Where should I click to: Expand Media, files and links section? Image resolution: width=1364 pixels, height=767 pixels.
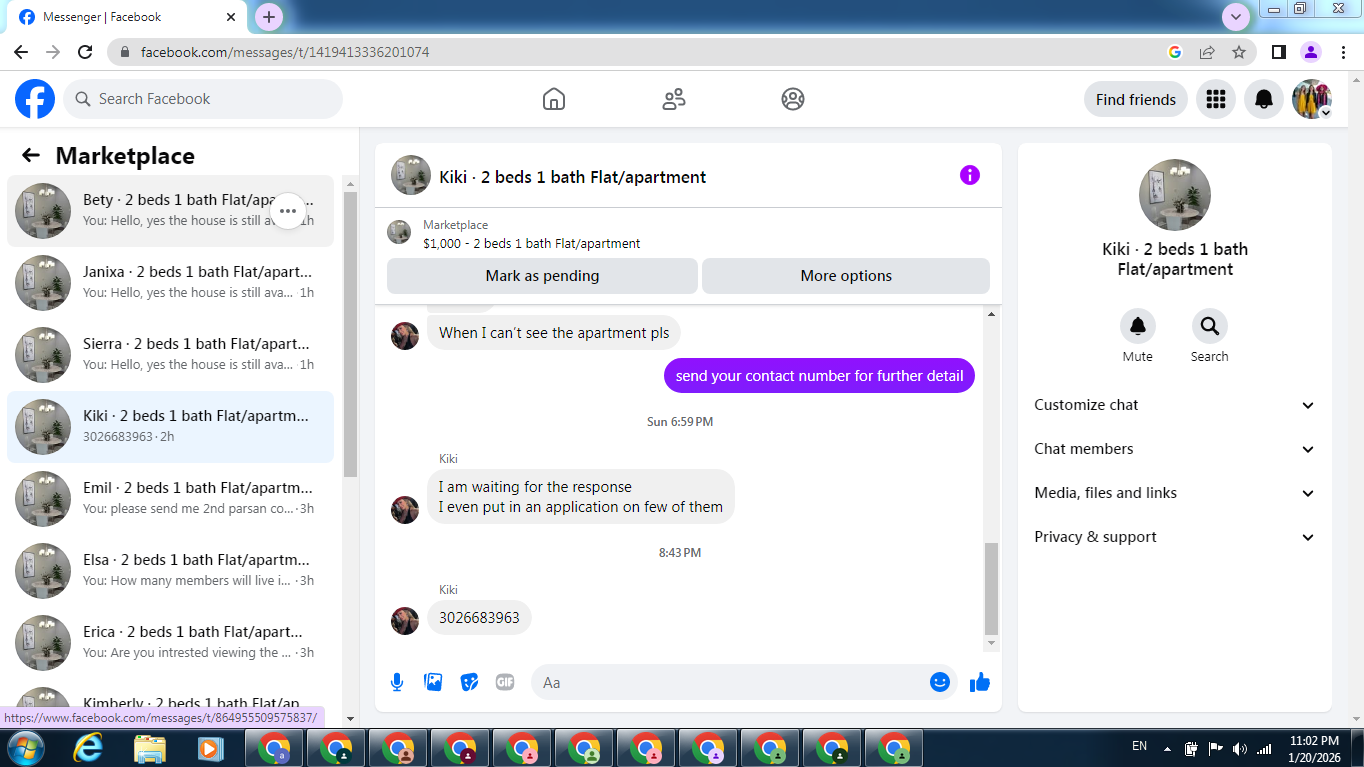(x=1175, y=493)
